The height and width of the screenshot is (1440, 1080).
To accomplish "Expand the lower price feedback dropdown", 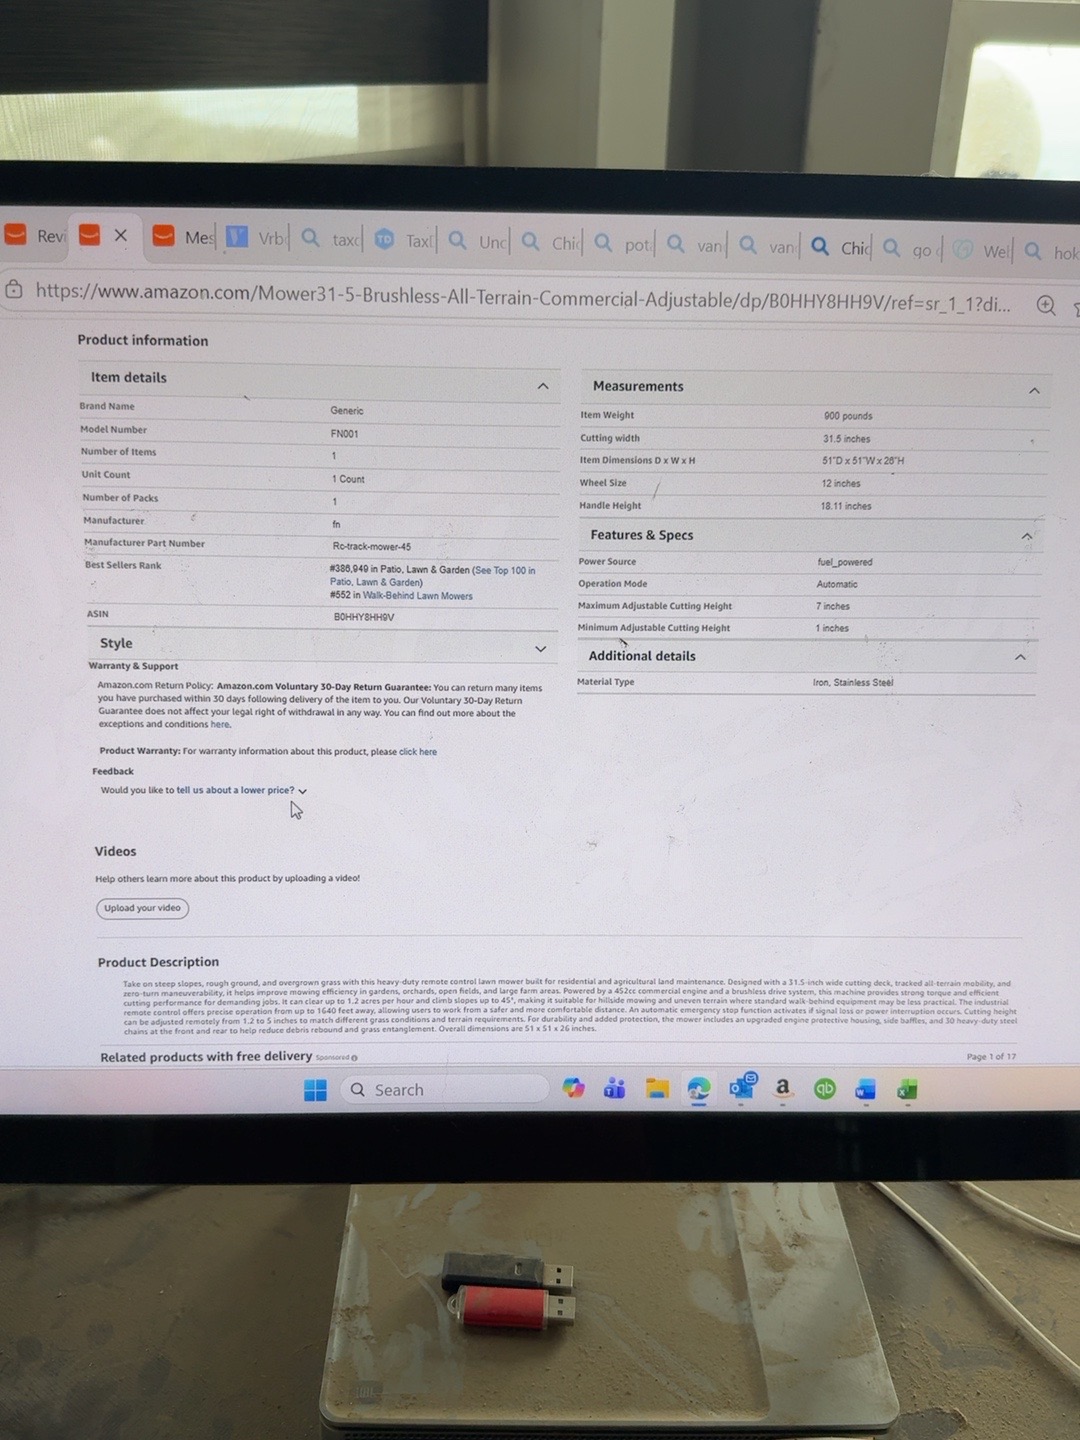I will pyautogui.click(x=302, y=791).
